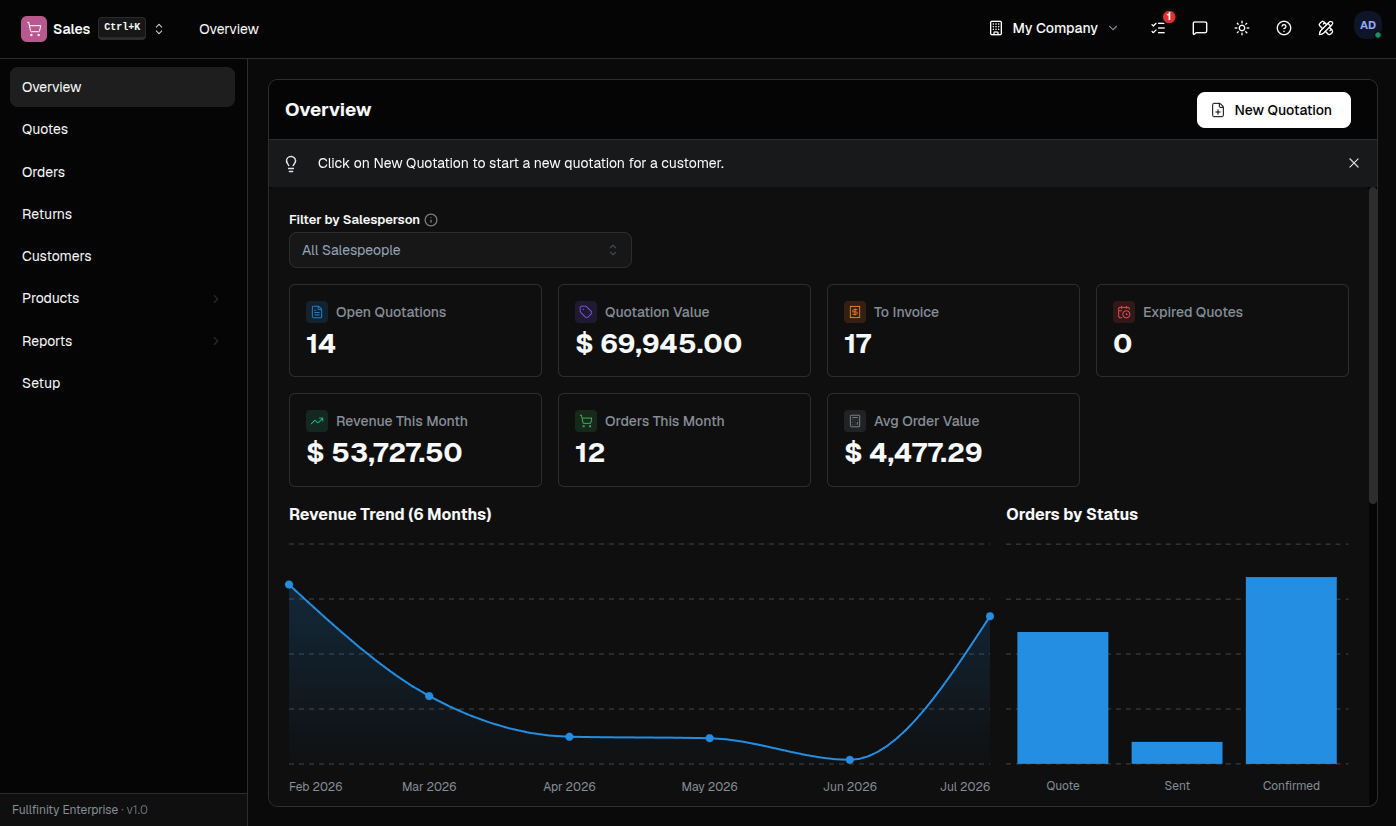Go to Quotes in the sidebar
The width and height of the screenshot is (1396, 826).
coord(122,129)
